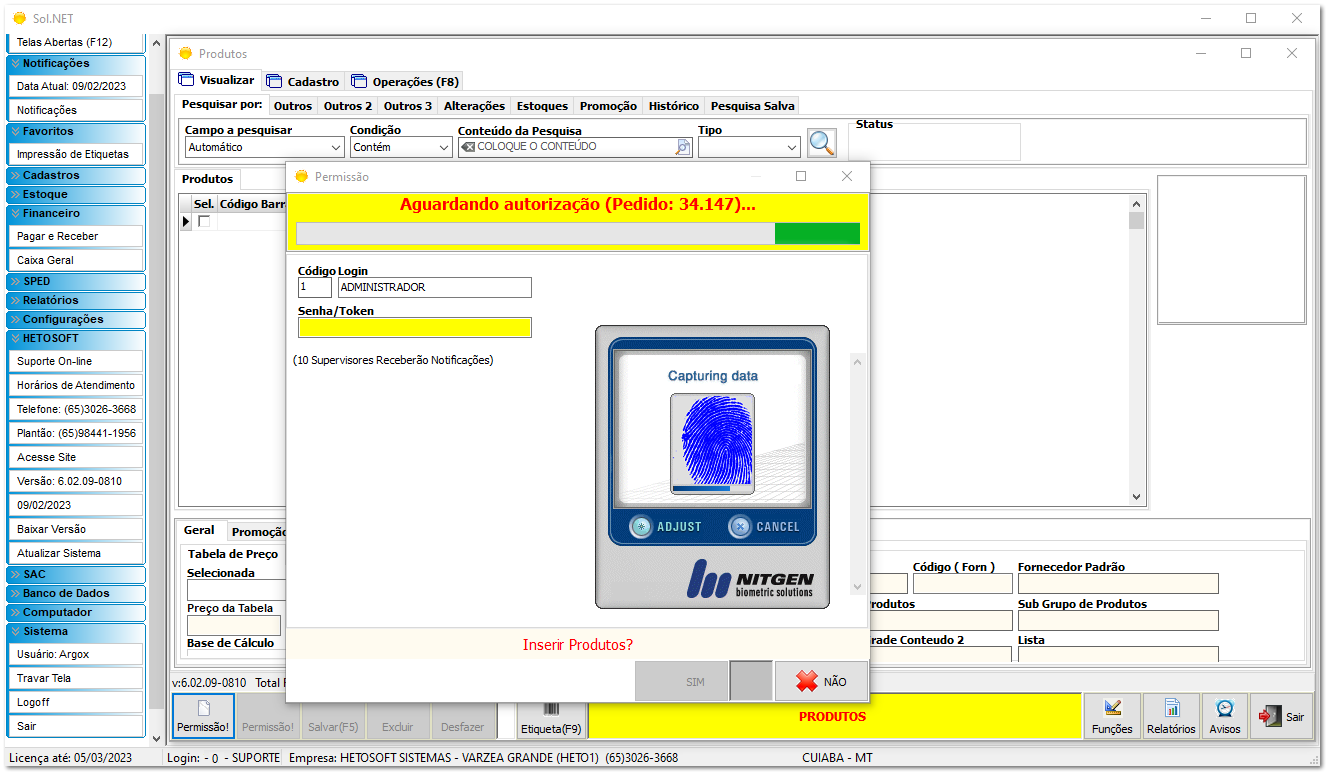Select the Estoques search tab

(542, 106)
